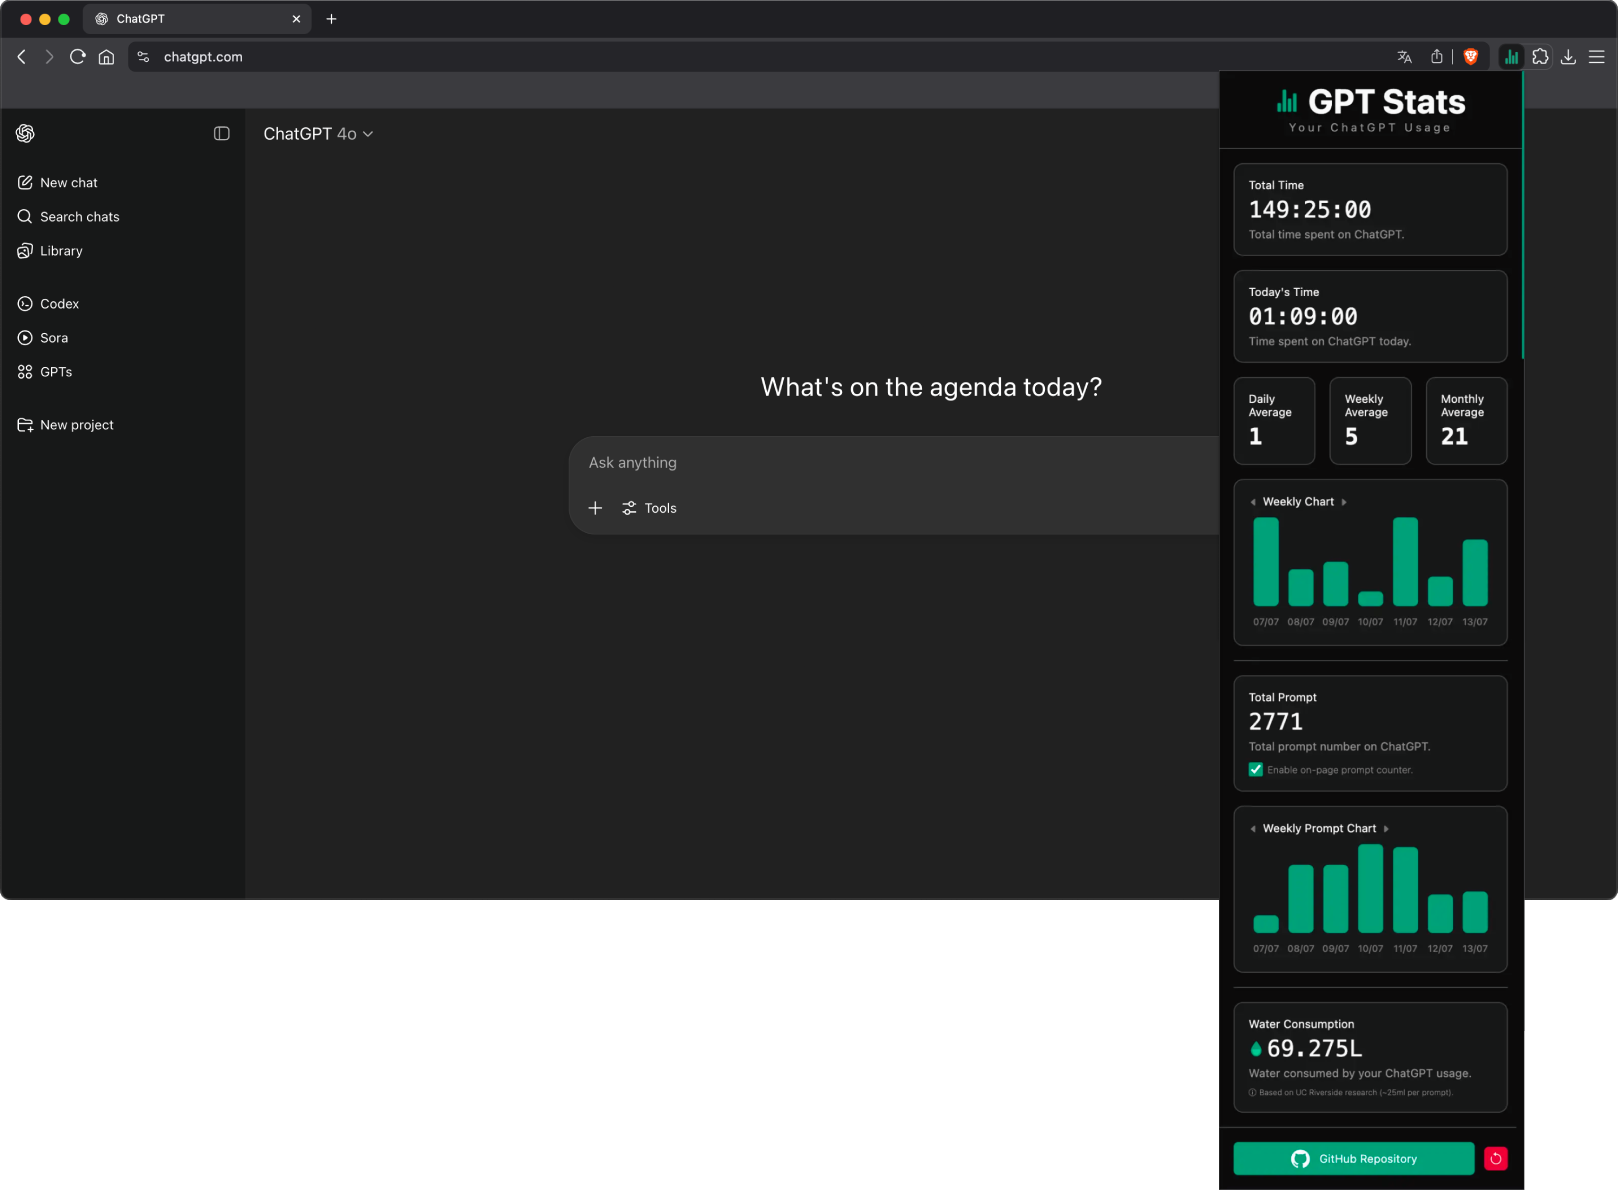Reload the page
Image resolution: width=1618 pixels, height=1190 pixels.
[78, 57]
